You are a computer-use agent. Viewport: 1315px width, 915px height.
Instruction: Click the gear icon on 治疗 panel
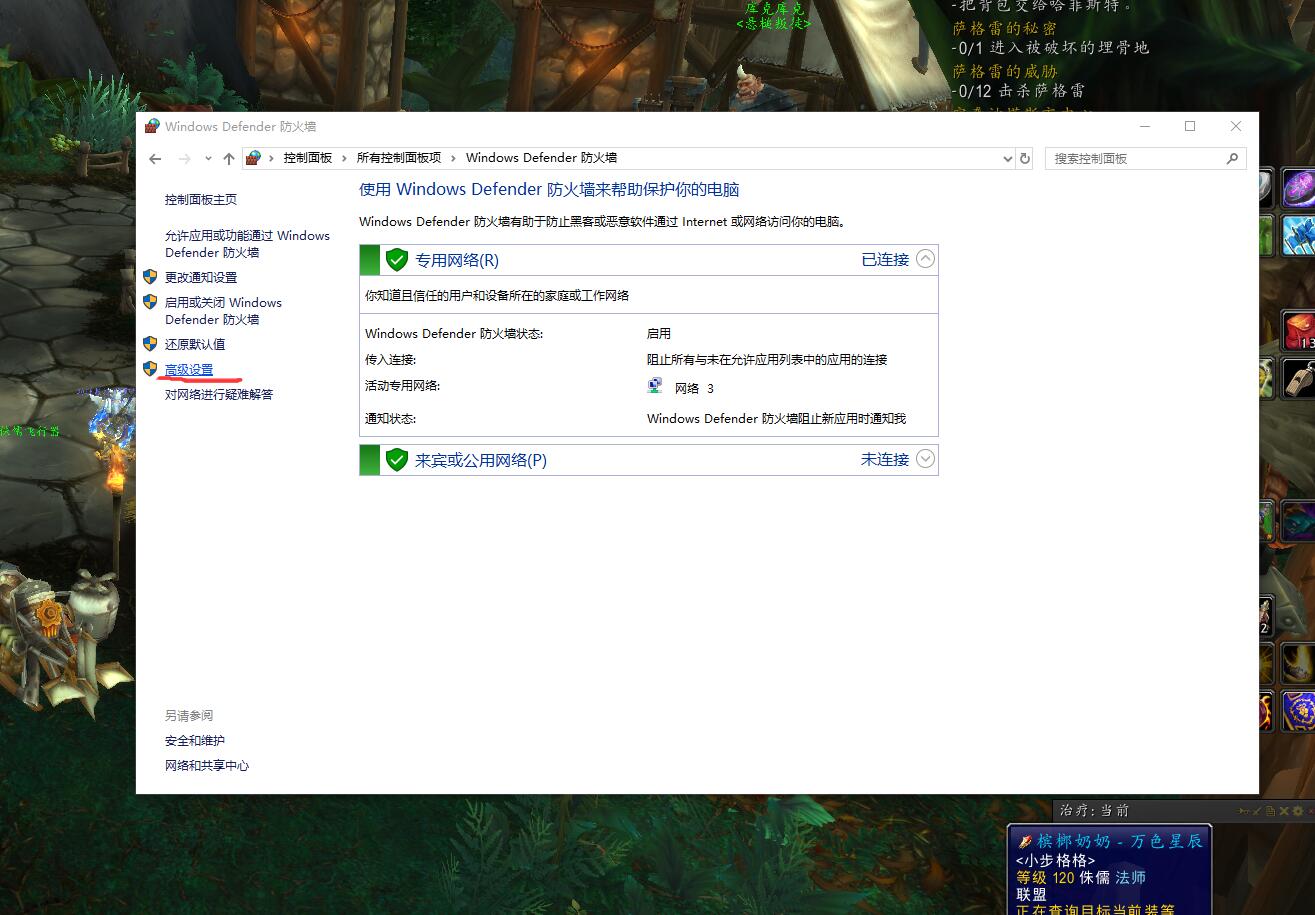pyautogui.click(x=1298, y=811)
